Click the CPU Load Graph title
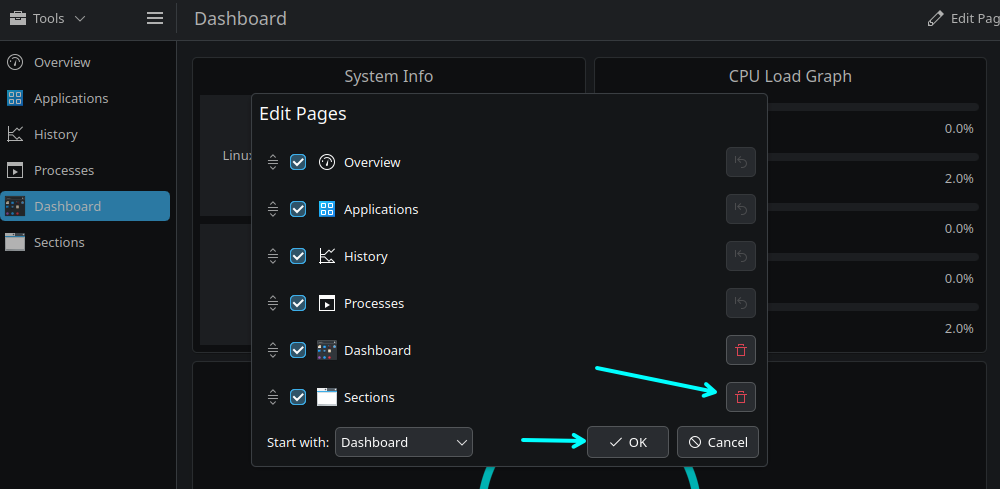Image resolution: width=1000 pixels, height=489 pixels. pyautogui.click(x=790, y=77)
